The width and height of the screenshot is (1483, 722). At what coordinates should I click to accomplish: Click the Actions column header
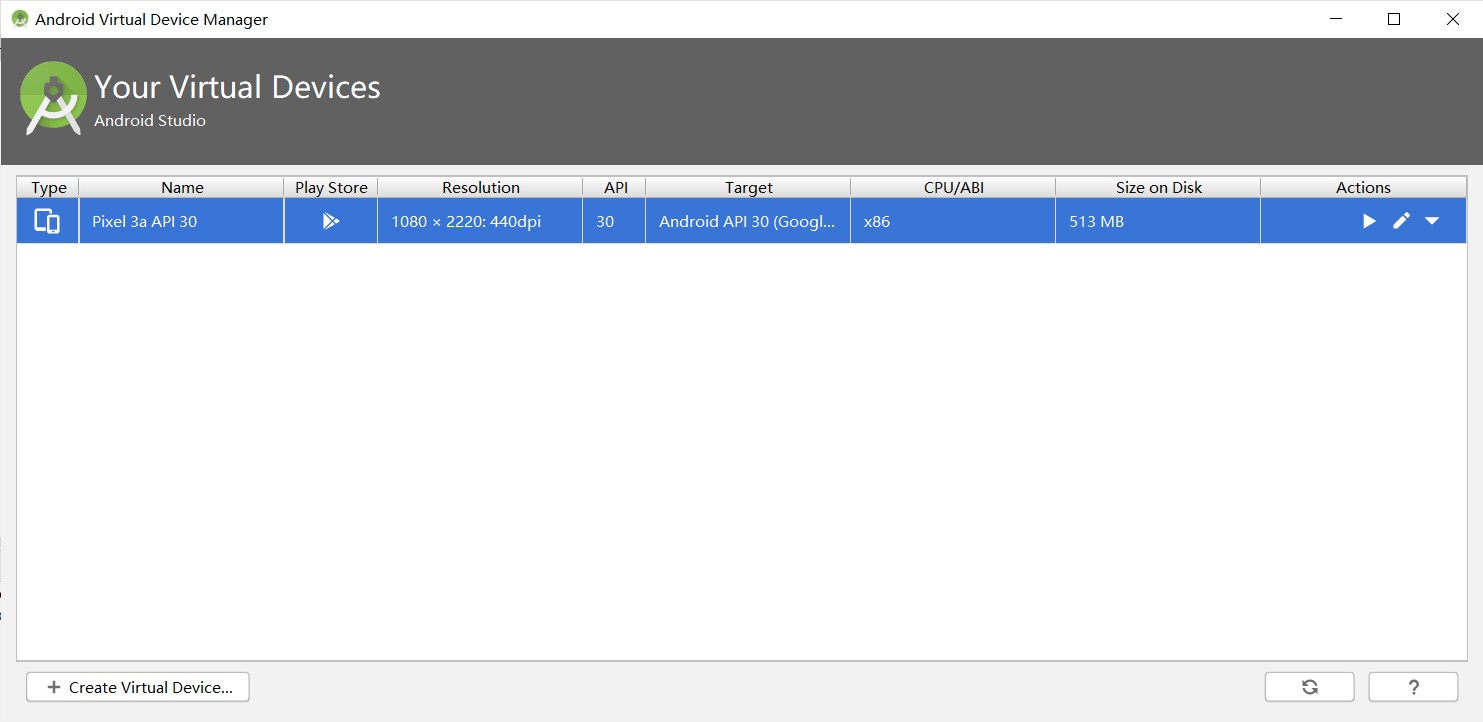[1363, 187]
